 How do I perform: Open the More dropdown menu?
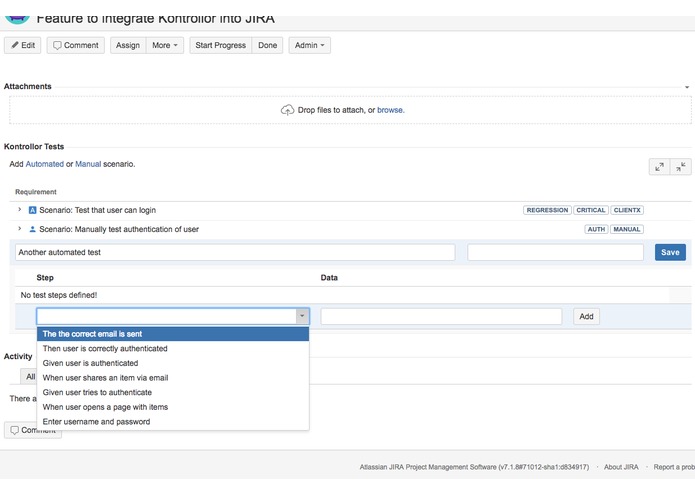[x=165, y=45]
